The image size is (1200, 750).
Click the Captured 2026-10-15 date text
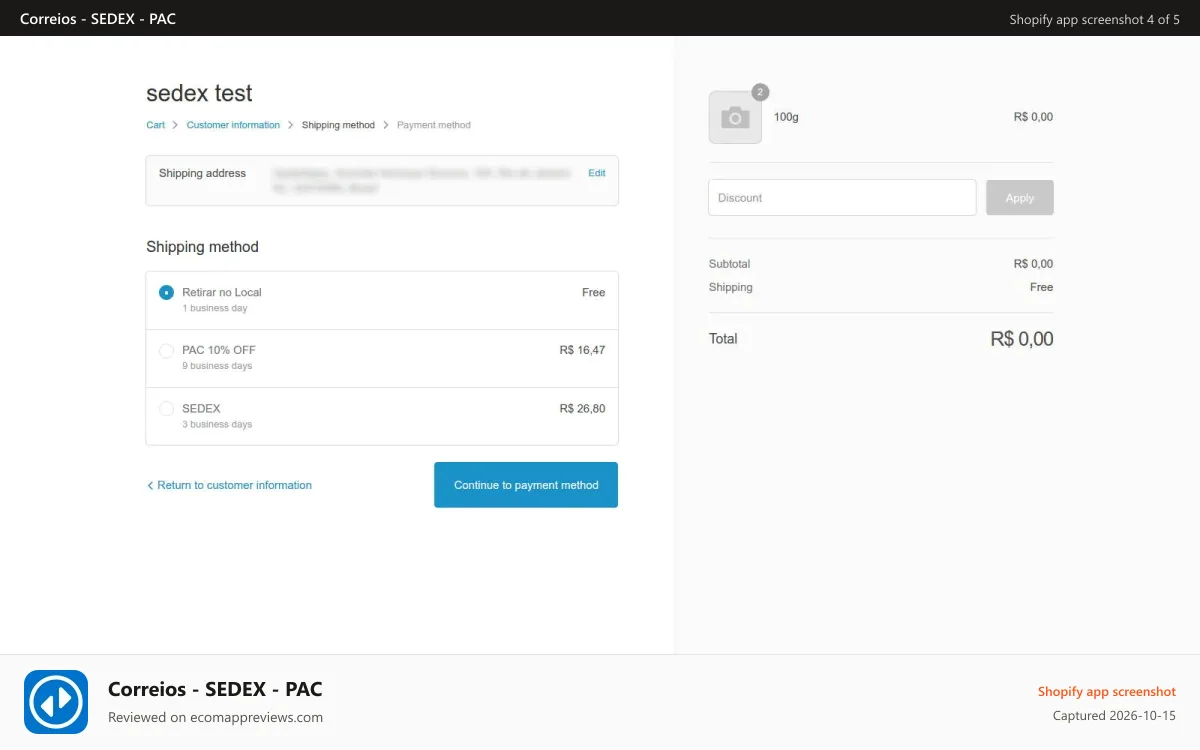point(1114,716)
